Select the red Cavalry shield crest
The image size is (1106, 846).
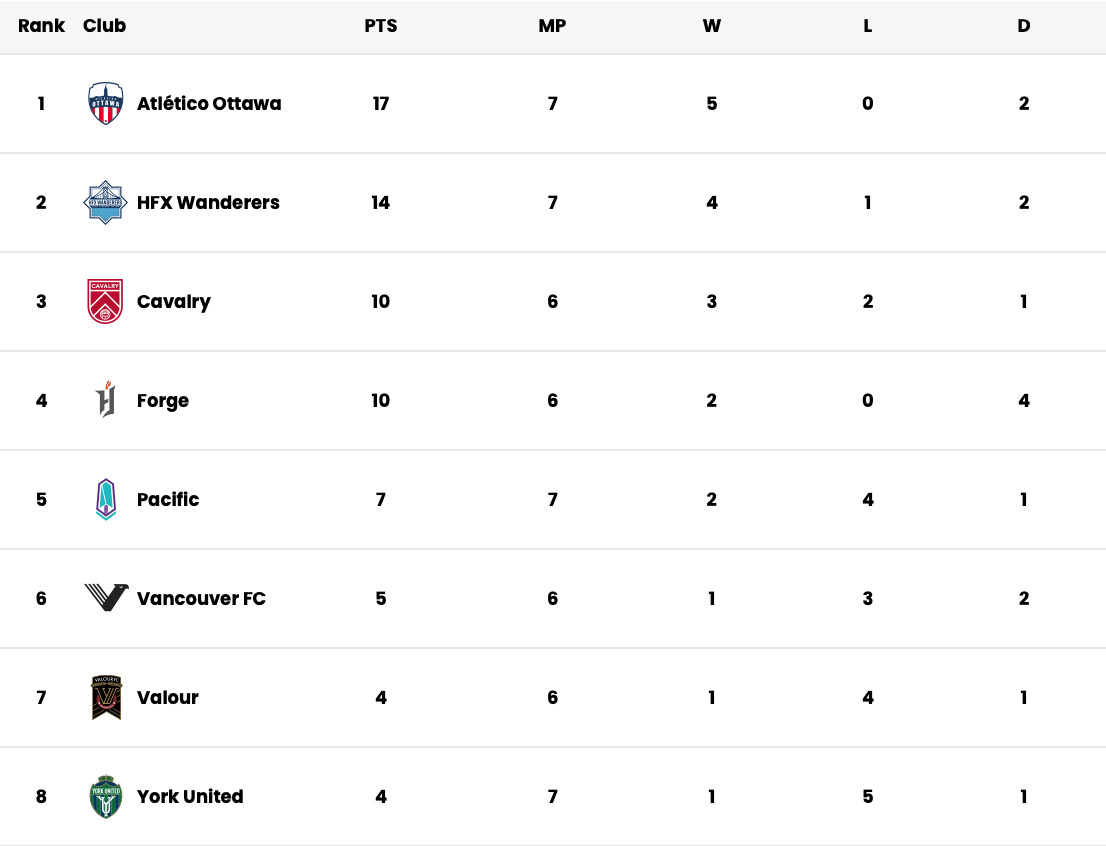[105, 301]
